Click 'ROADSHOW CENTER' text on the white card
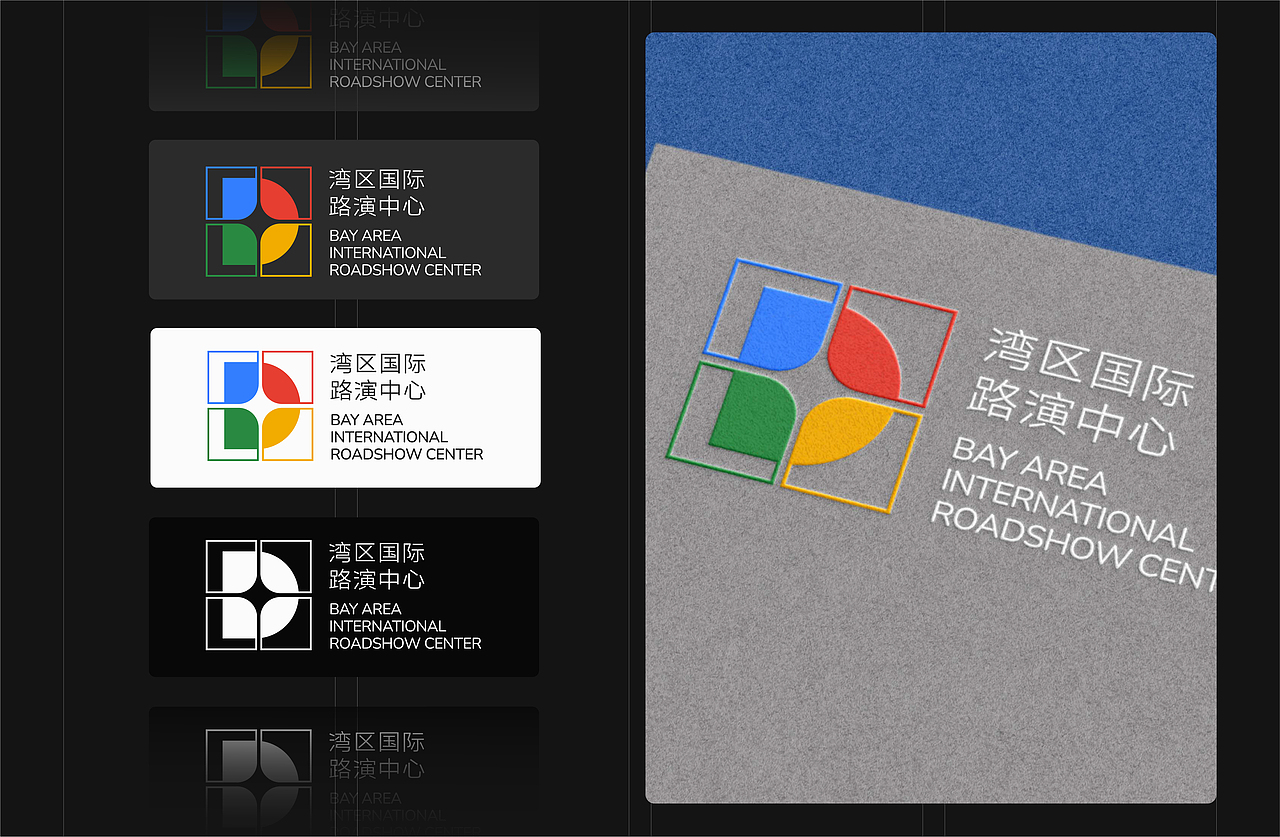Screen dimensions: 1280x837 pos(407,454)
